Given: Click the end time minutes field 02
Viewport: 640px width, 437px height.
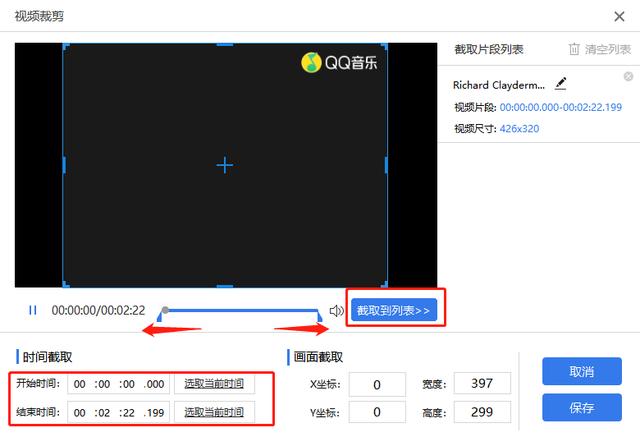Looking at the screenshot, I should click(103, 413).
